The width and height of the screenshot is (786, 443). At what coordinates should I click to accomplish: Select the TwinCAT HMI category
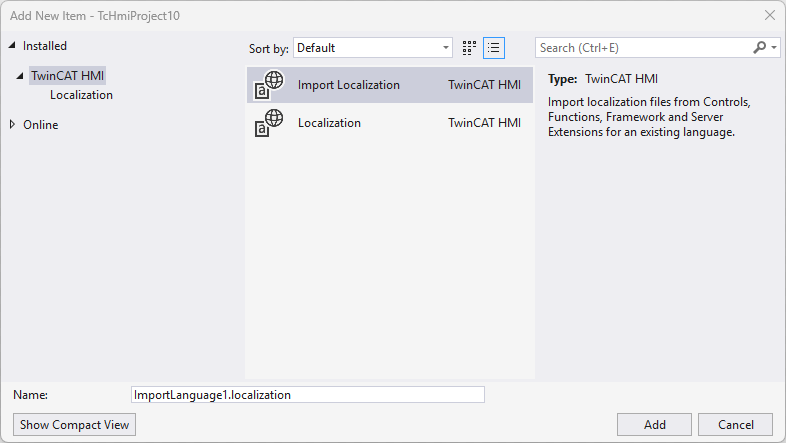coord(68,76)
